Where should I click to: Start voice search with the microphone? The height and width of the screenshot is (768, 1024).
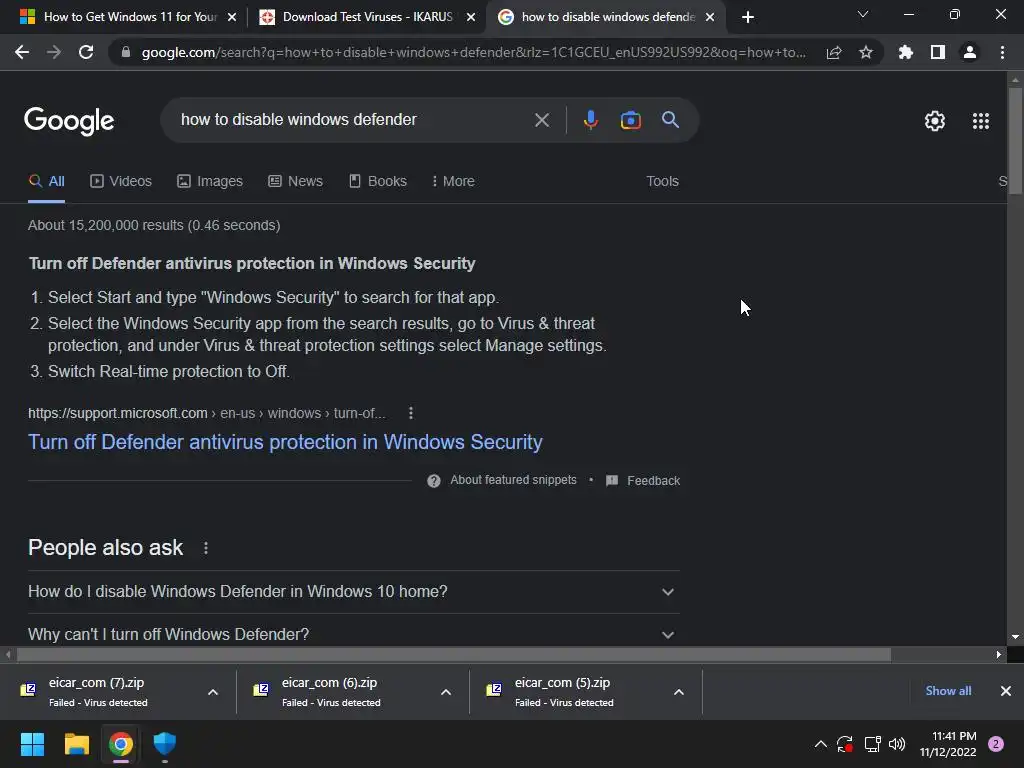pos(590,120)
